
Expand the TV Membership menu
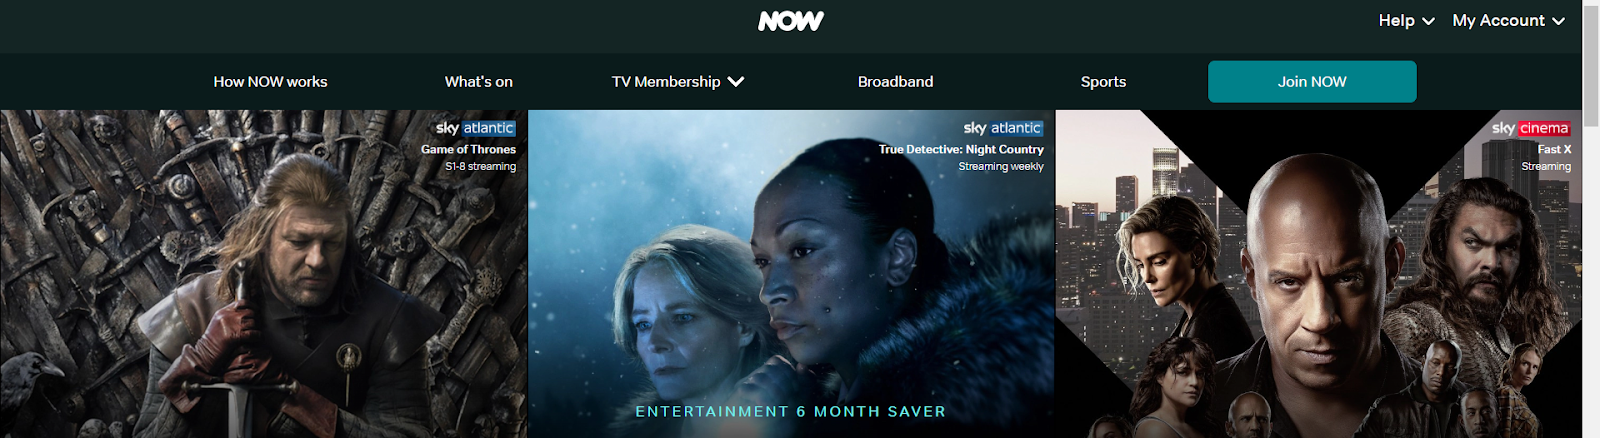678,82
